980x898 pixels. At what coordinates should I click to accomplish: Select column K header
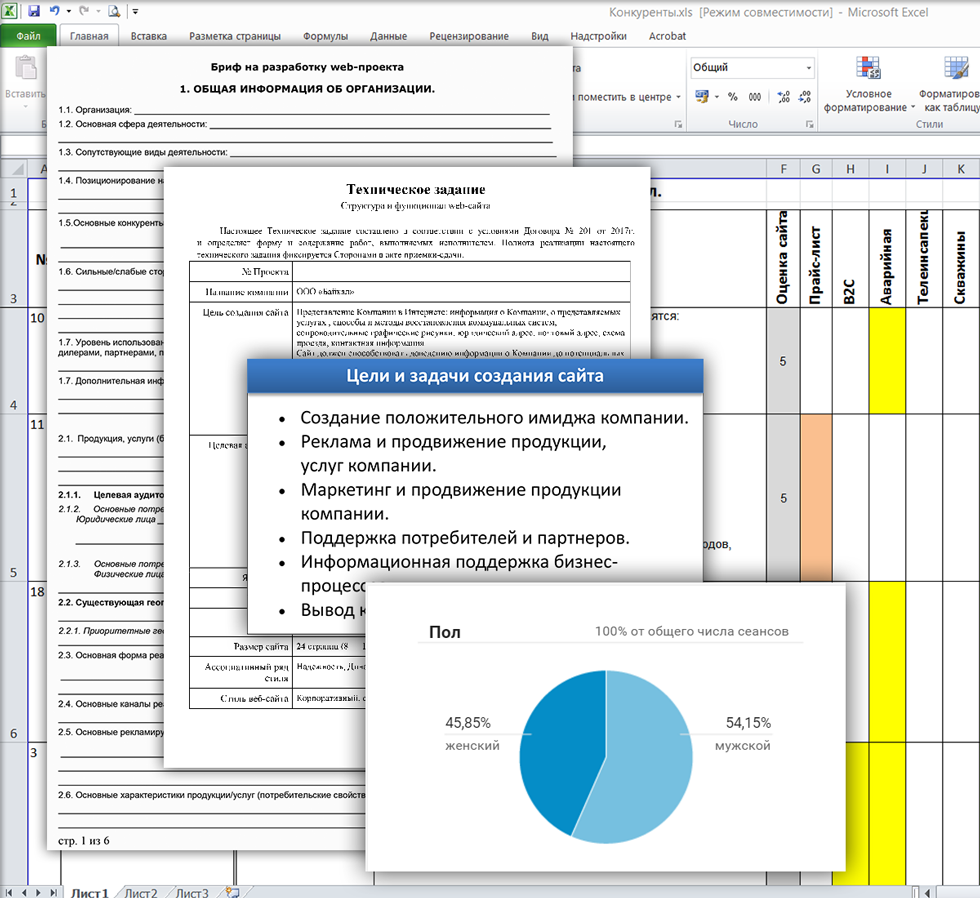(x=961, y=169)
